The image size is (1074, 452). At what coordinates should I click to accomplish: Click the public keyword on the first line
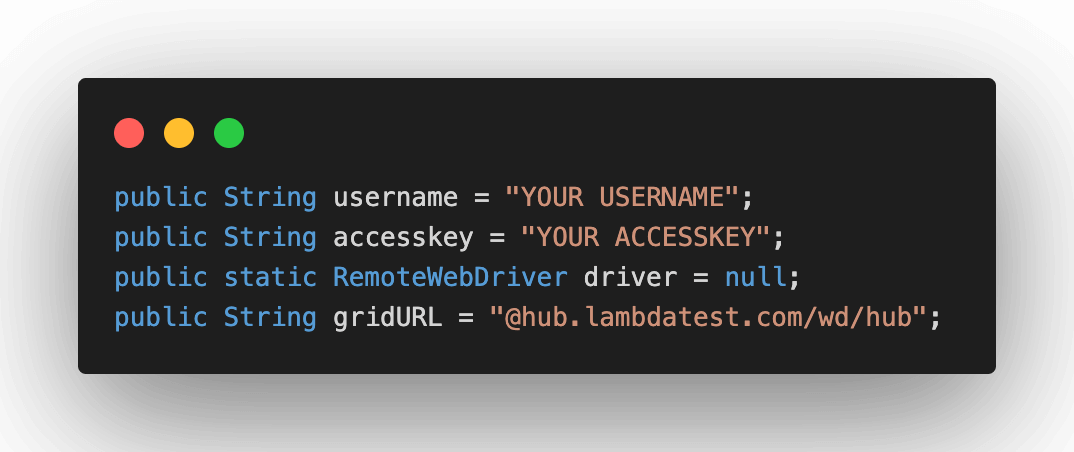pyautogui.click(x=160, y=197)
